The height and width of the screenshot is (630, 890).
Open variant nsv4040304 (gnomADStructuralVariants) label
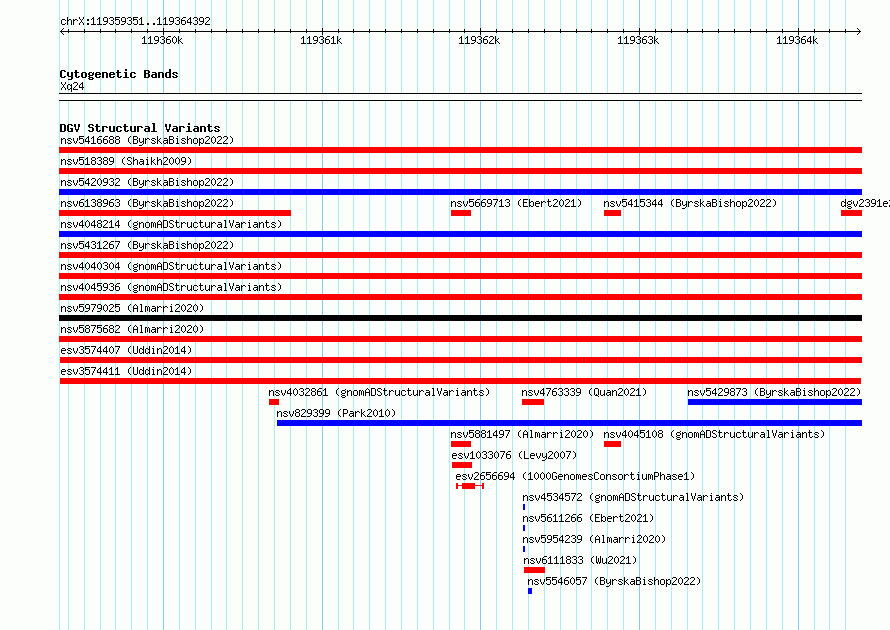(x=171, y=266)
